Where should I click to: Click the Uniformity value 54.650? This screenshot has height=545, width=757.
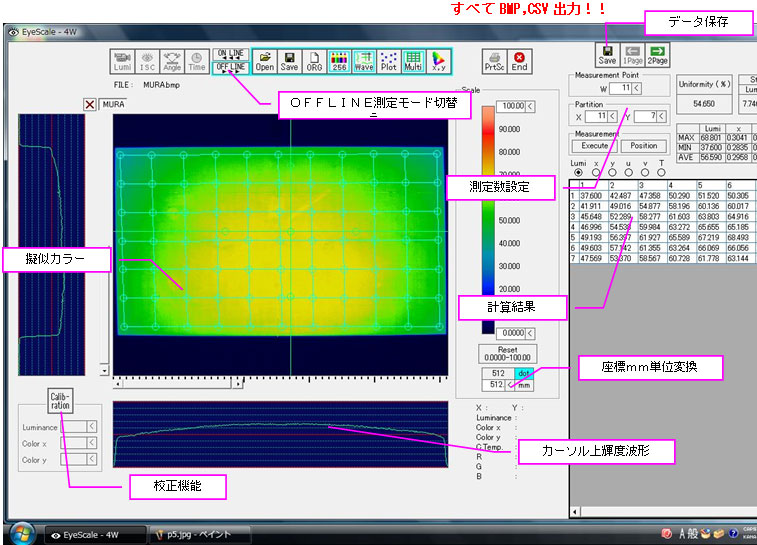click(x=704, y=104)
